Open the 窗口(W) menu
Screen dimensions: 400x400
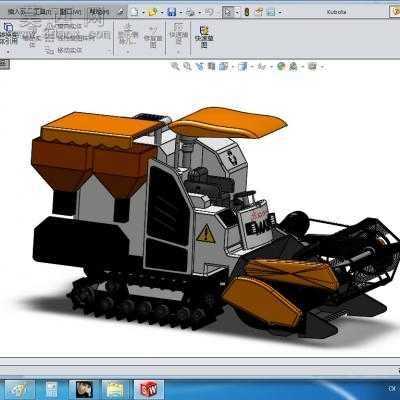tap(70, 12)
